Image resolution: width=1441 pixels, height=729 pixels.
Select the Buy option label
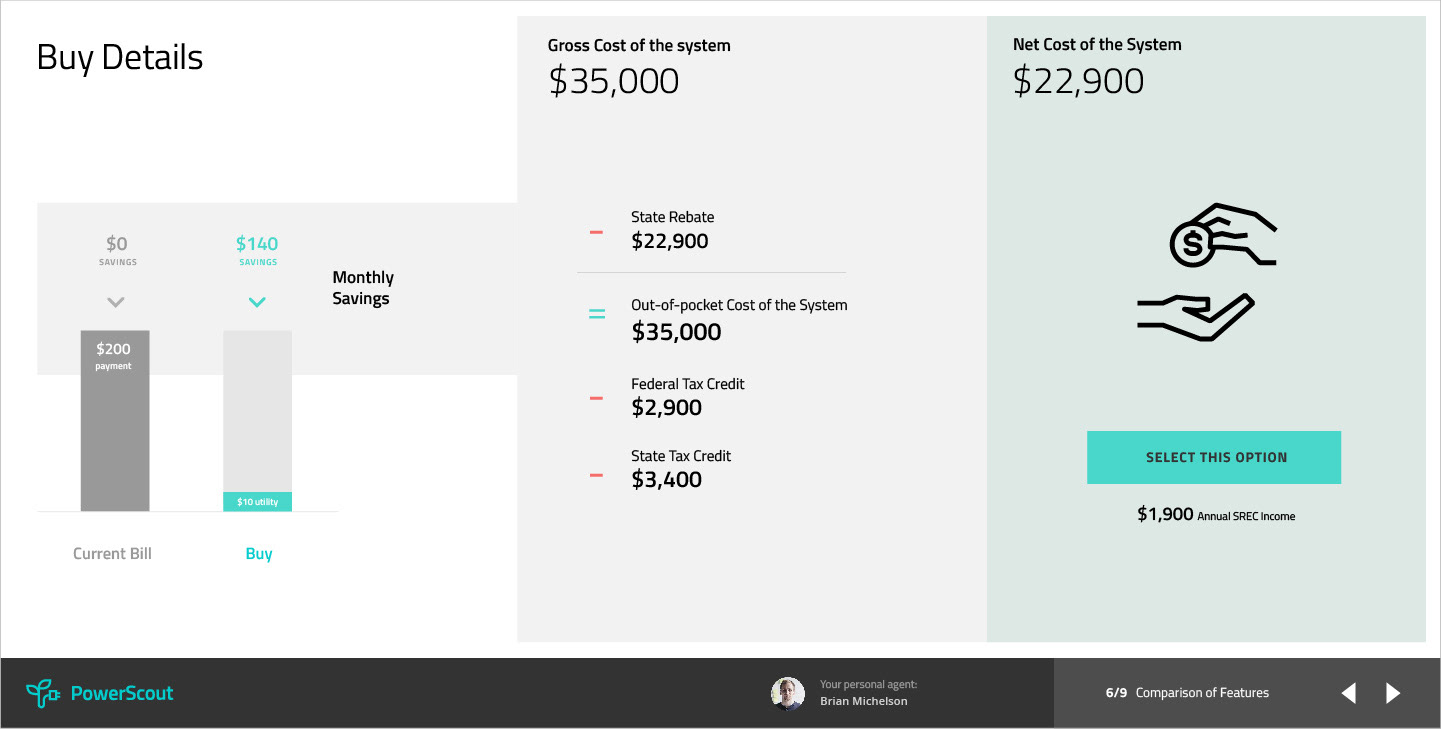(259, 554)
